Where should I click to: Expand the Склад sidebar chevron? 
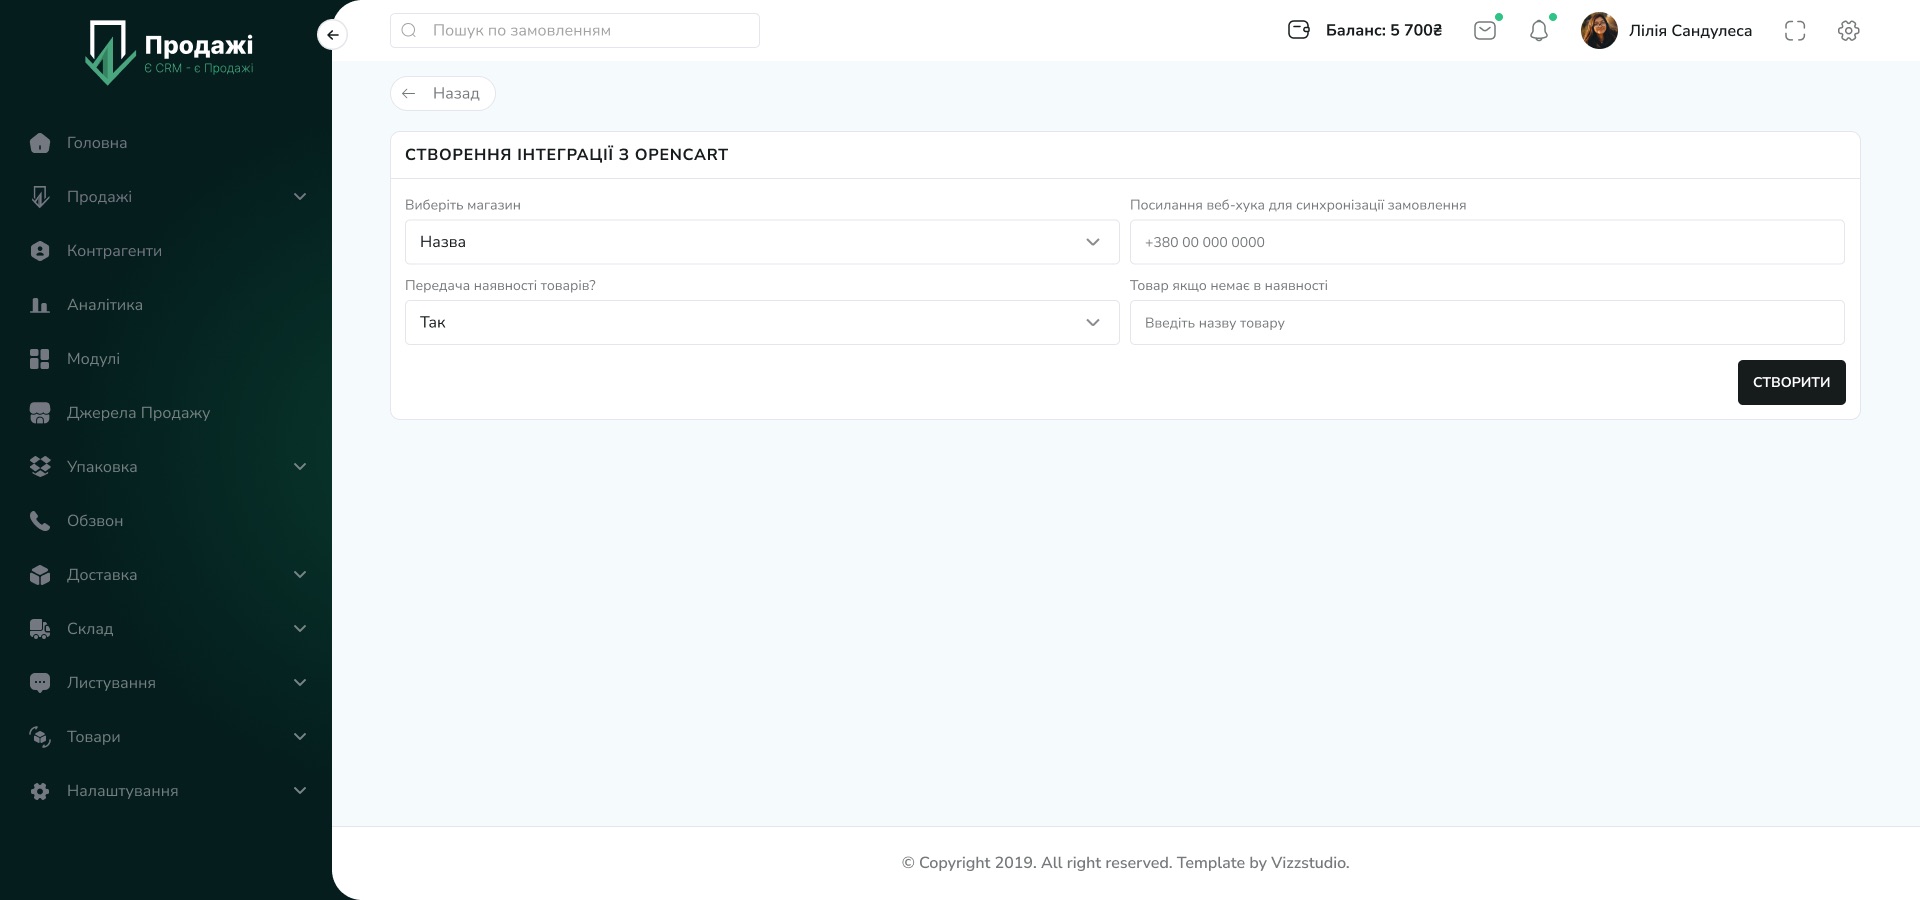pyautogui.click(x=300, y=629)
